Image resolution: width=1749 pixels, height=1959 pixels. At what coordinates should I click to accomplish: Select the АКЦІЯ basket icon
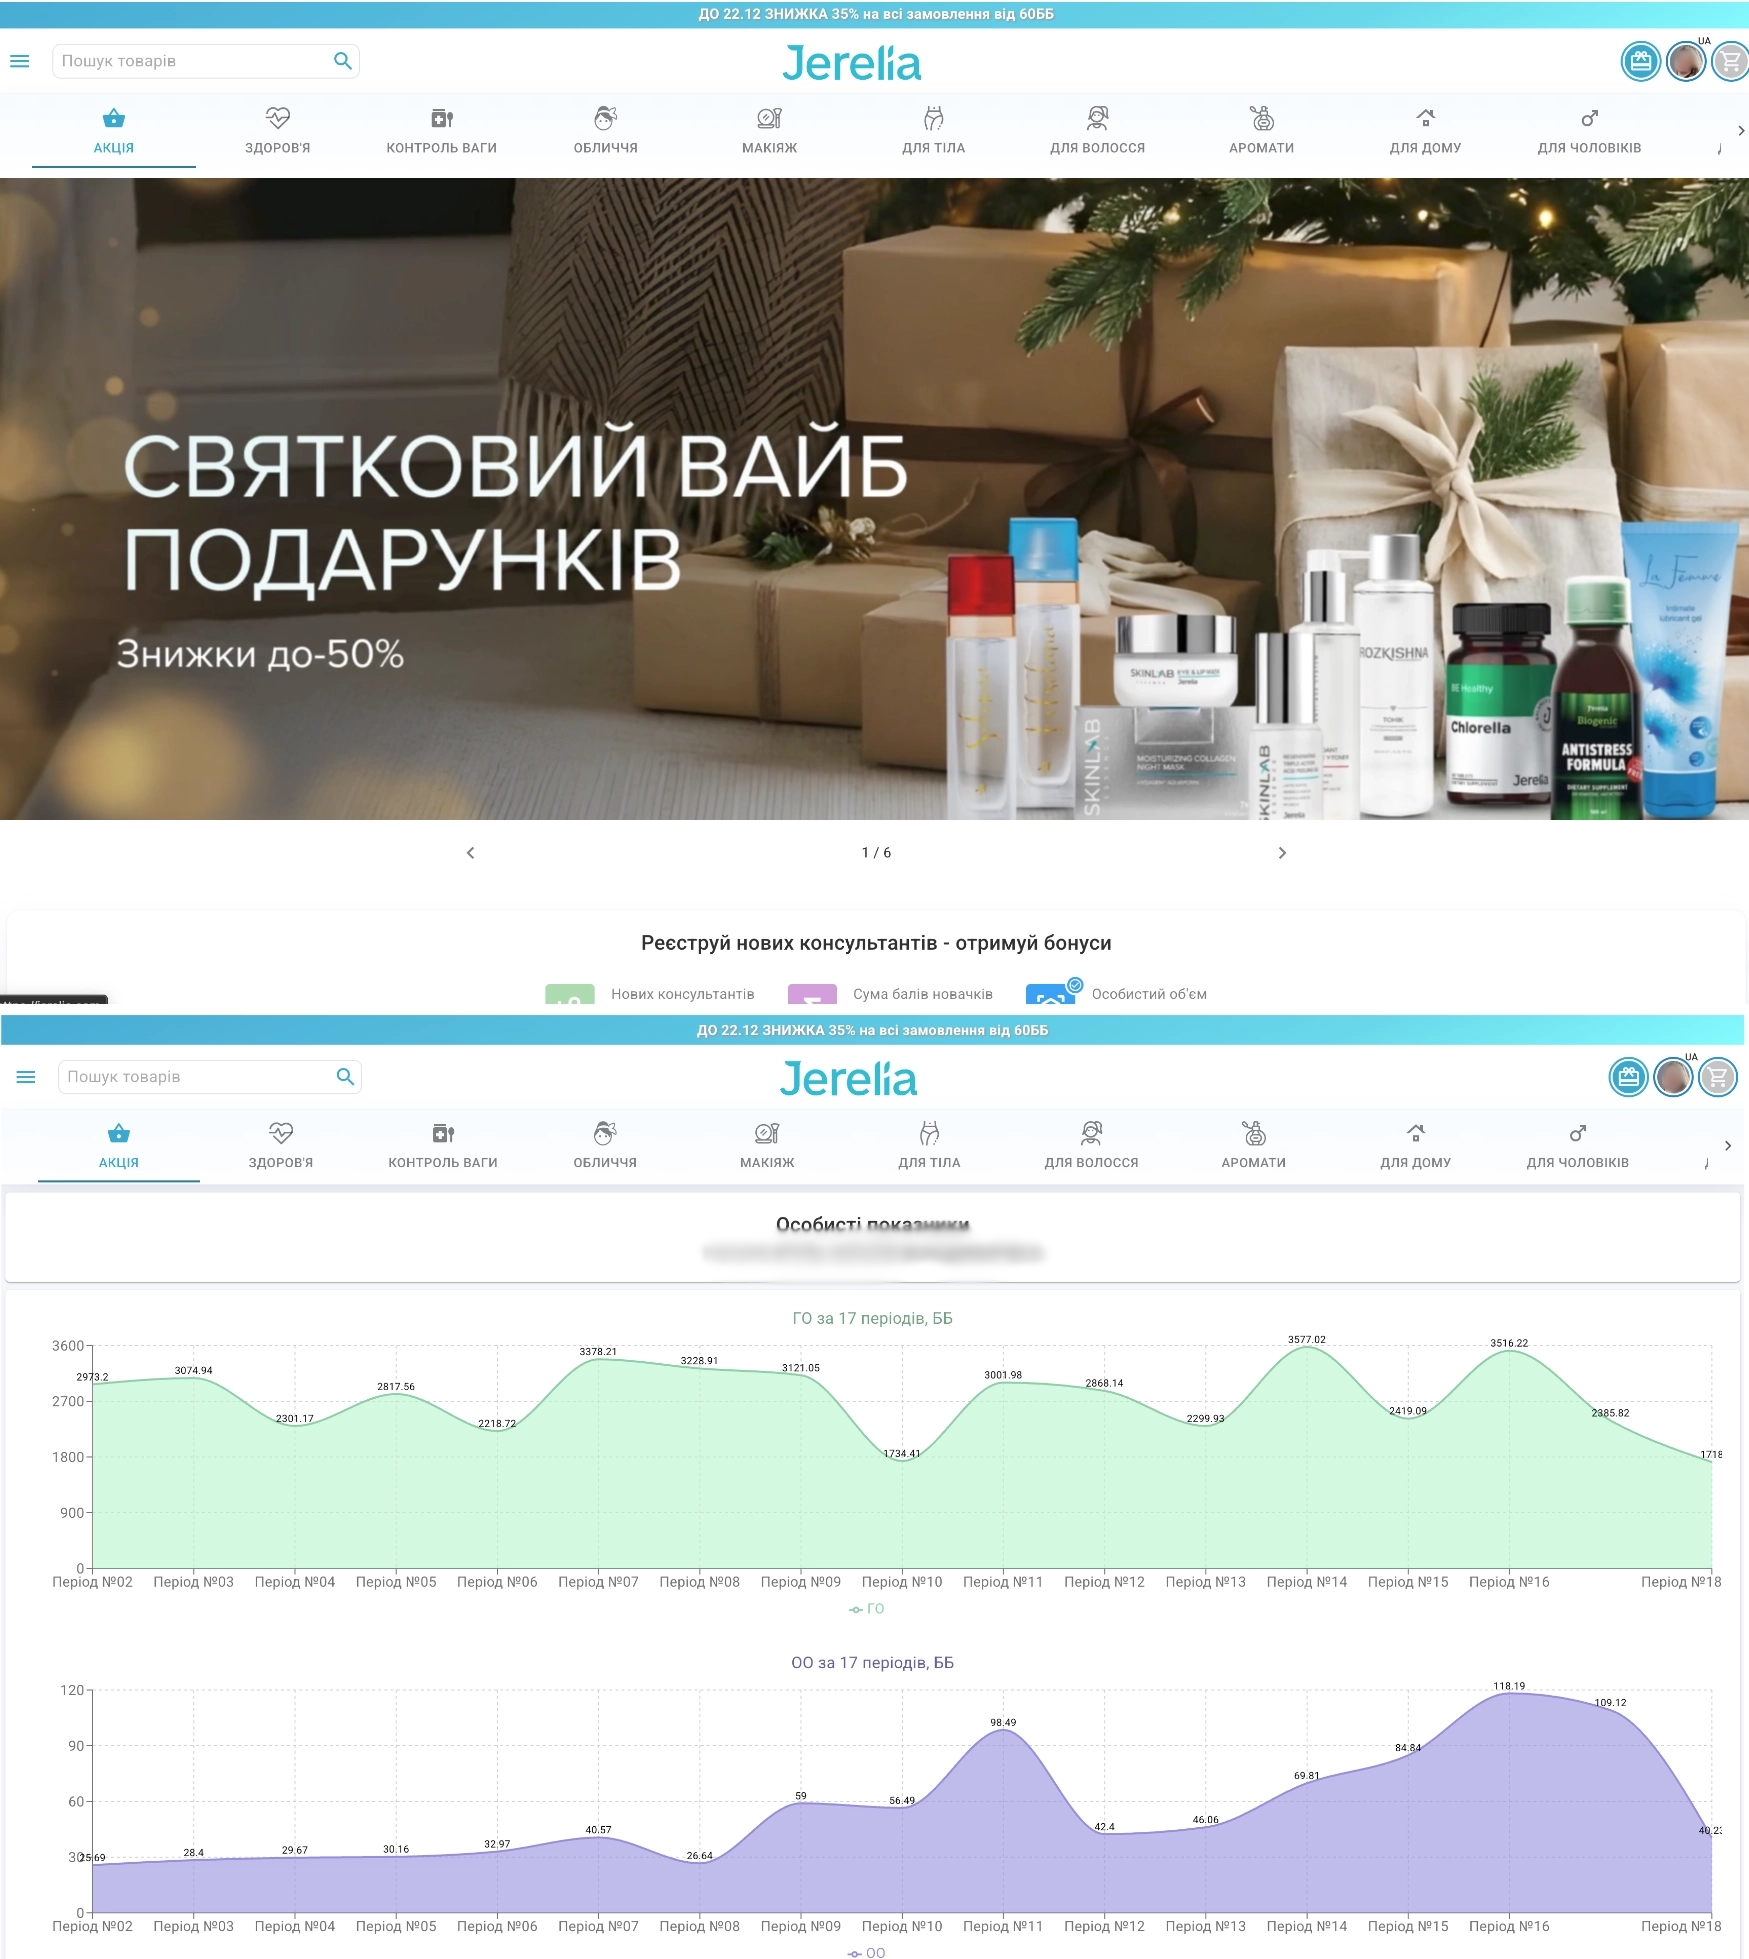point(113,120)
